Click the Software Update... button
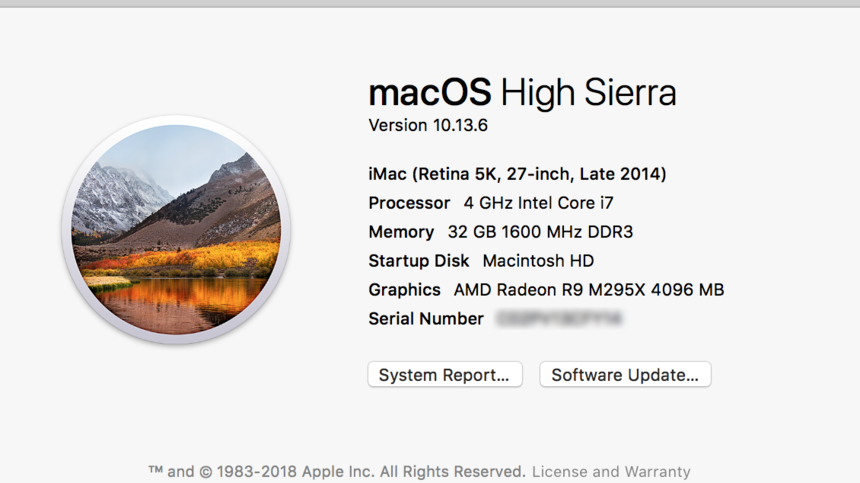This screenshot has height=483, width=860. pos(625,374)
